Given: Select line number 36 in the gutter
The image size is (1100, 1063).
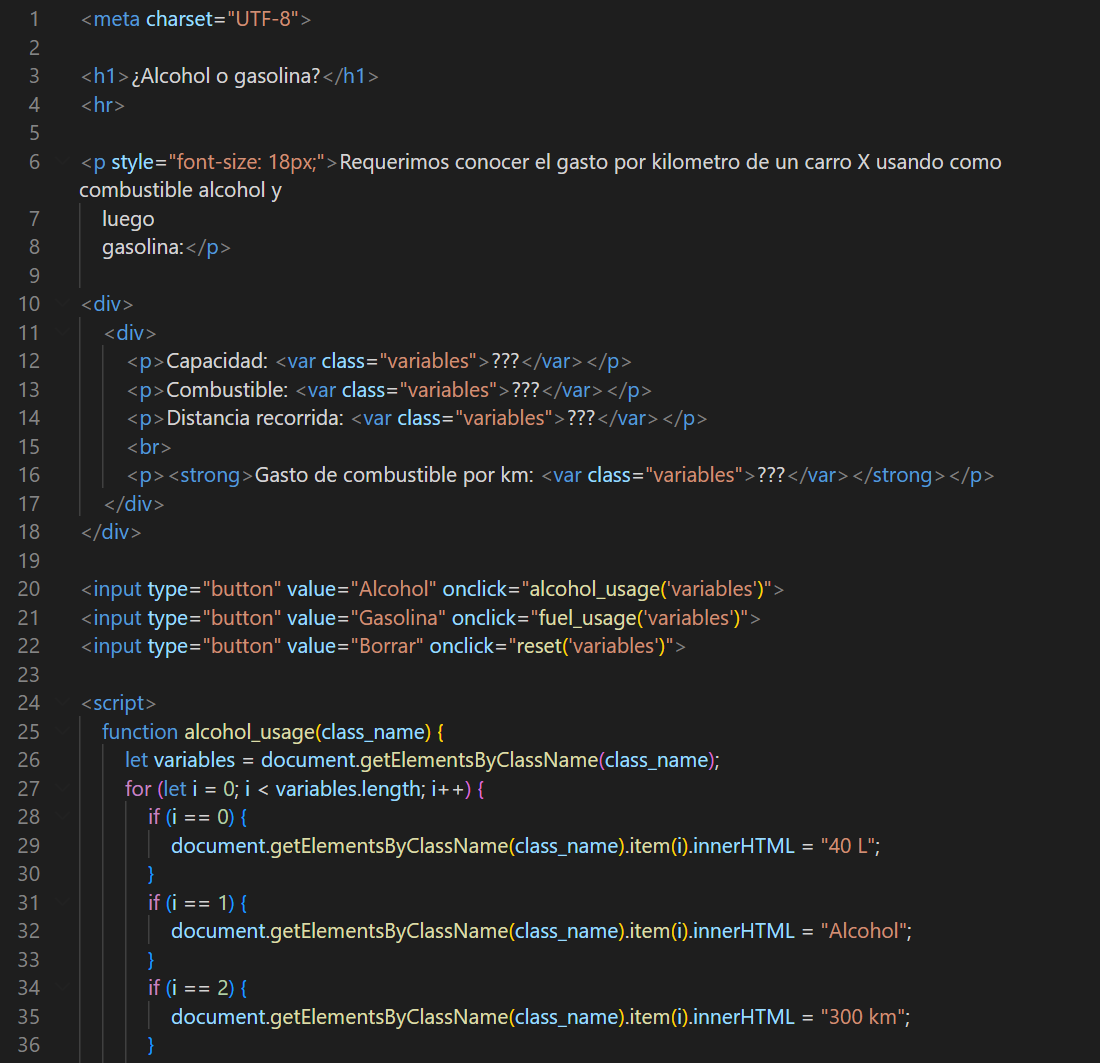Looking at the screenshot, I should click(29, 1045).
